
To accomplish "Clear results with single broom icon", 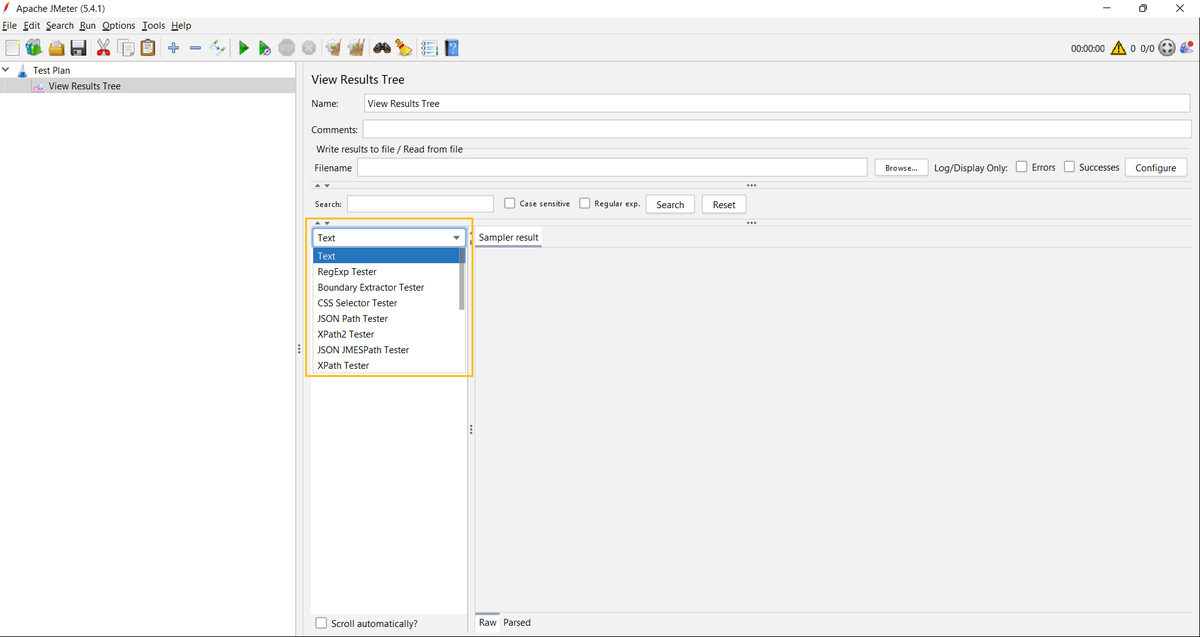I will coord(333,47).
